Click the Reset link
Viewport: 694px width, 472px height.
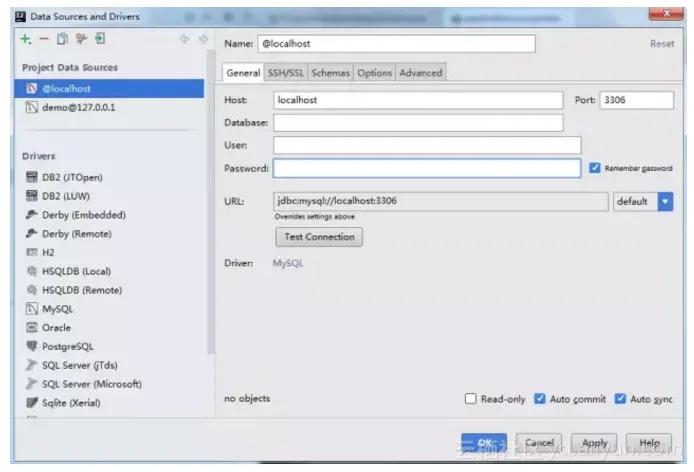662,43
